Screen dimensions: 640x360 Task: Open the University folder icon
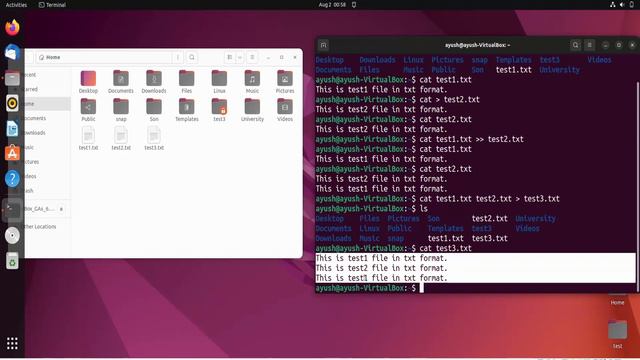click(252, 107)
